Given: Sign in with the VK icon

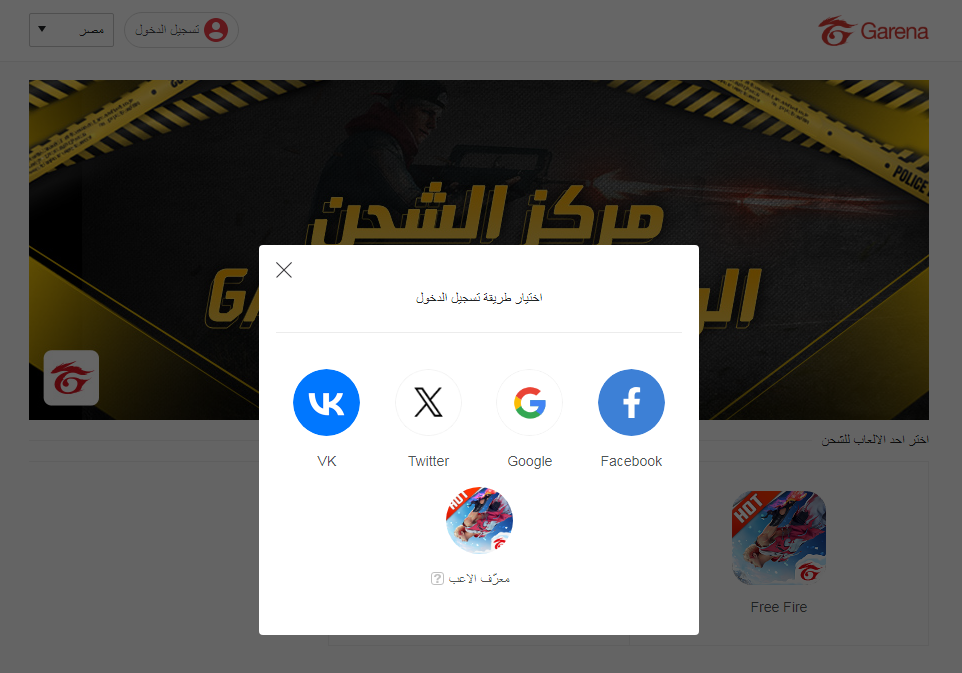Looking at the screenshot, I should (326, 402).
